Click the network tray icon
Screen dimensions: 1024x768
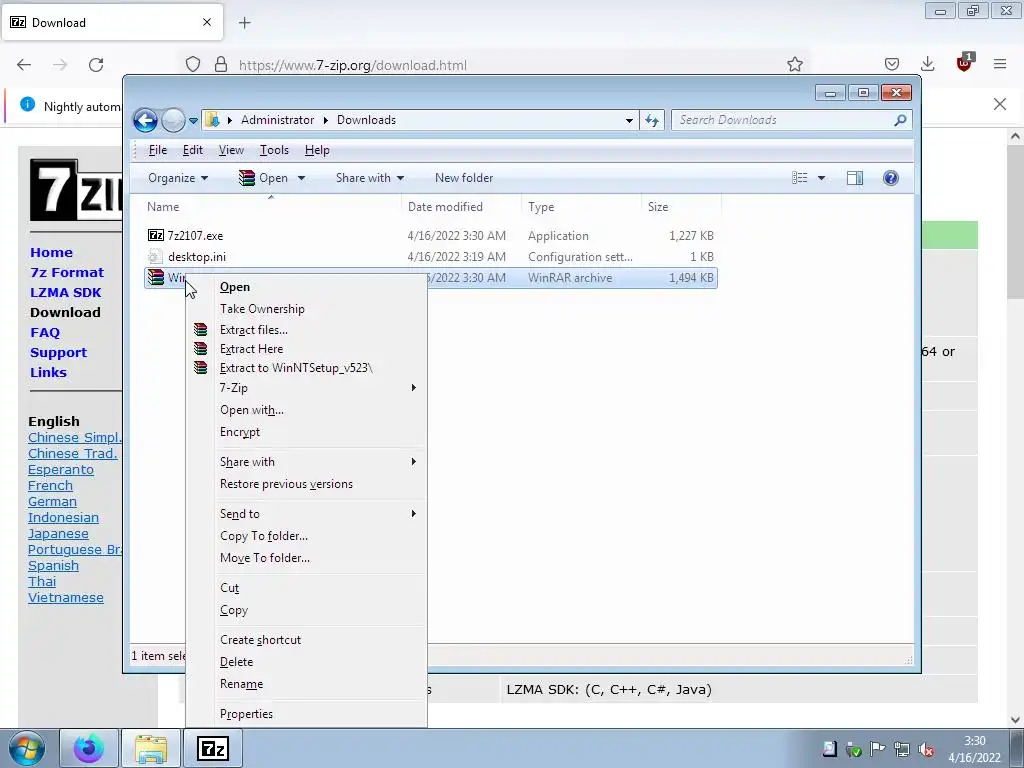coord(902,749)
